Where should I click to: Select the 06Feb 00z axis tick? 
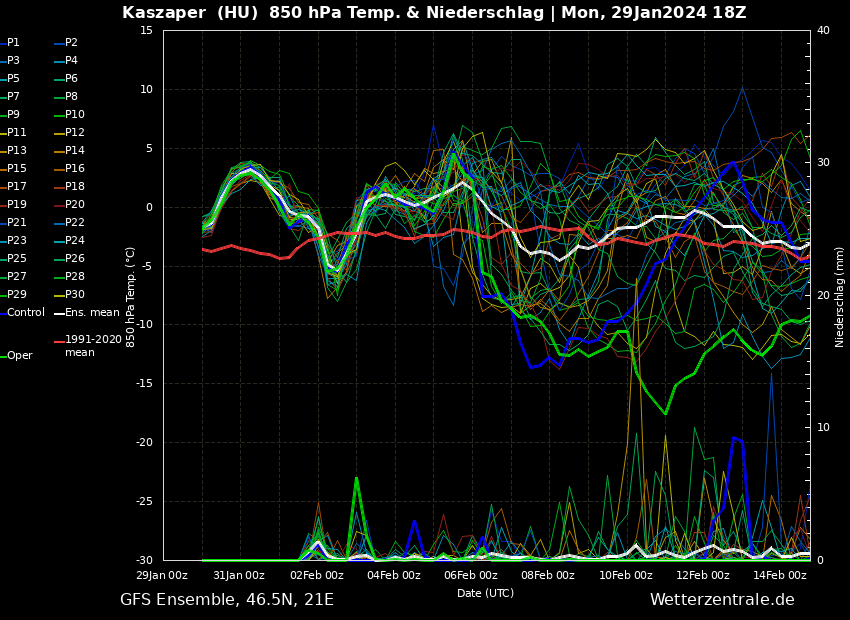tap(471, 575)
